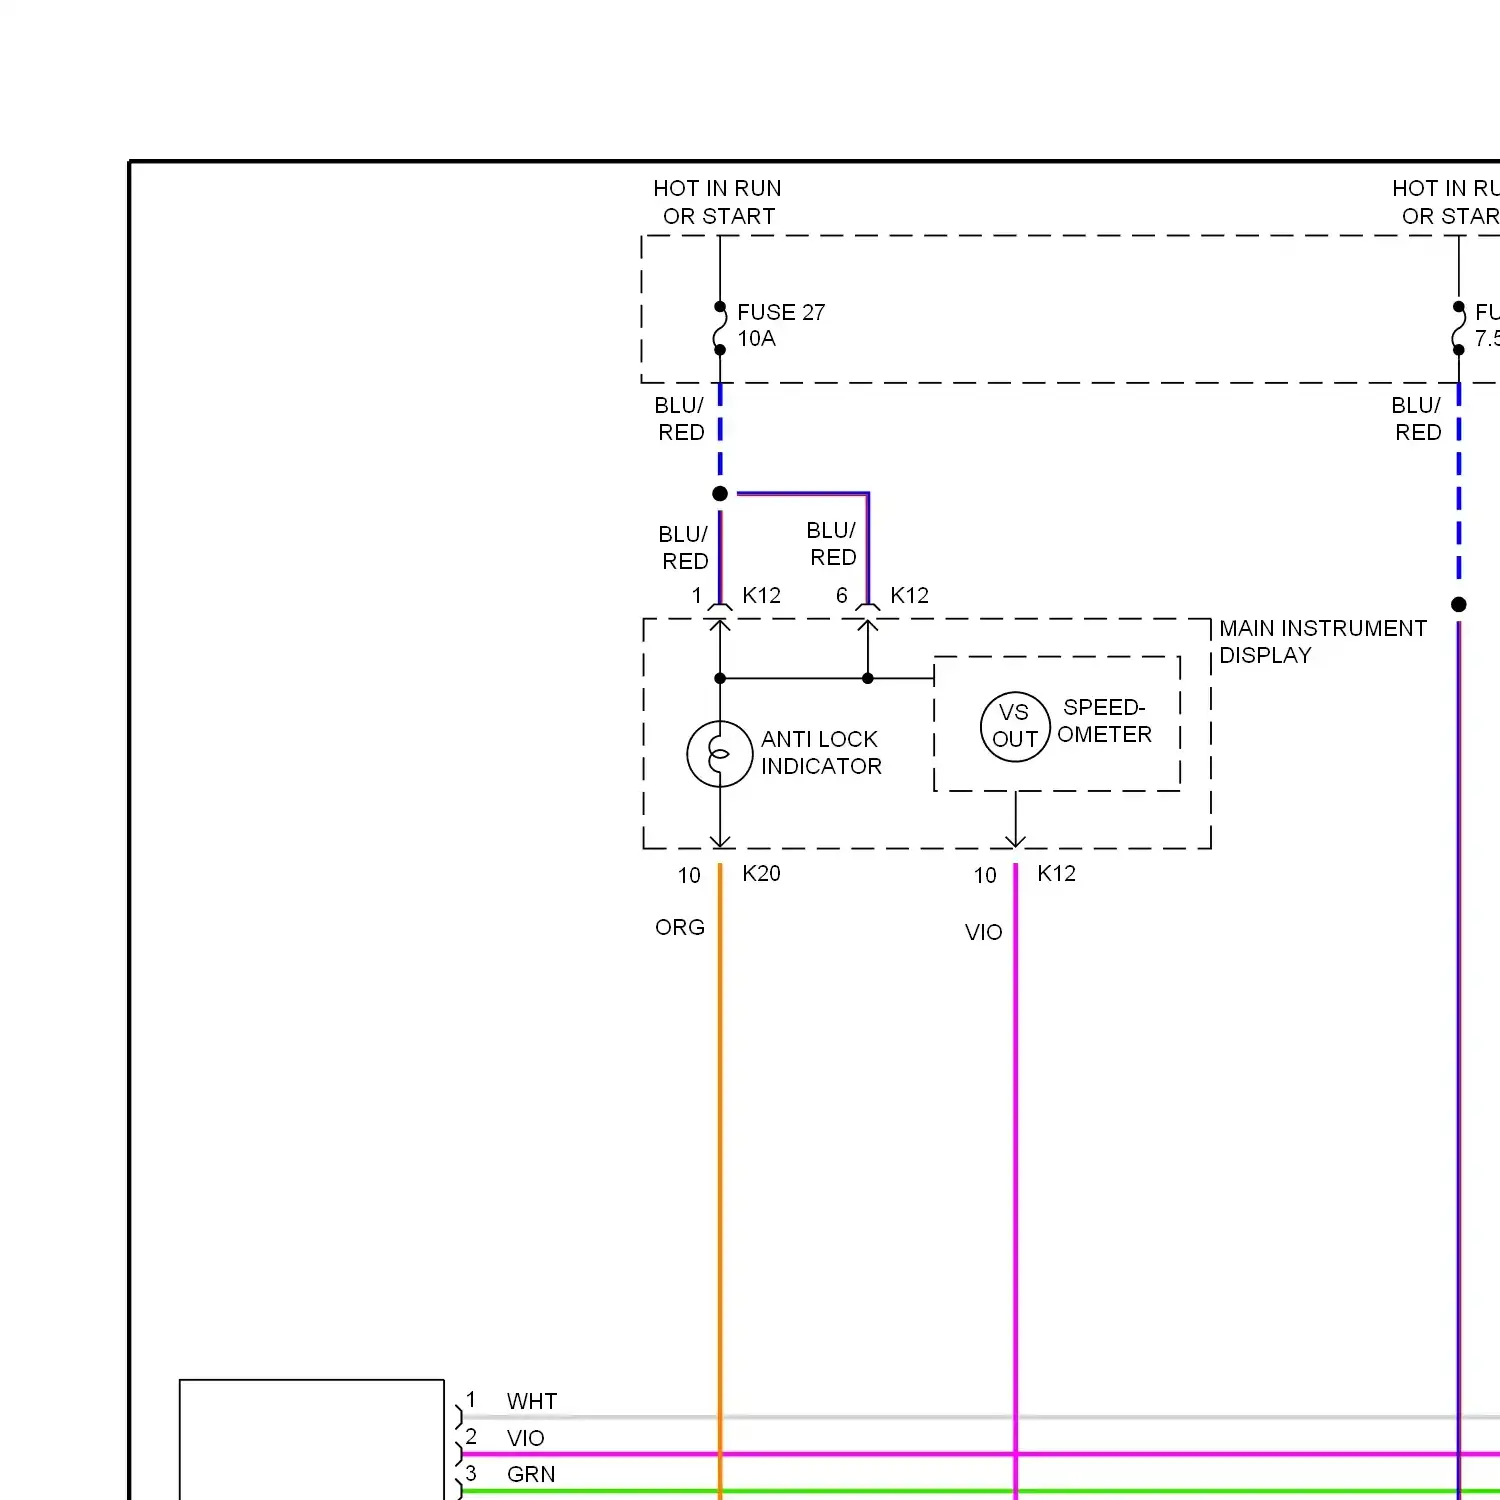
Task: Click the K12 label beside pin 10
Action: 1057,873
